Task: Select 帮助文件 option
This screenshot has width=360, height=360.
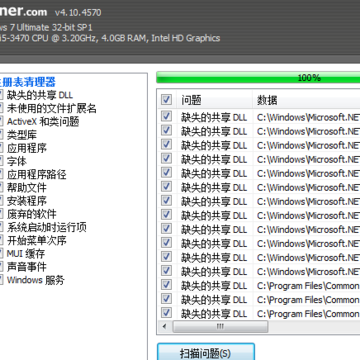Action: point(27,188)
